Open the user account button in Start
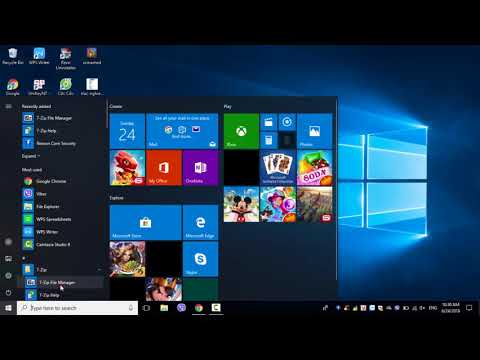This screenshot has height=360, width=480. 8,242
